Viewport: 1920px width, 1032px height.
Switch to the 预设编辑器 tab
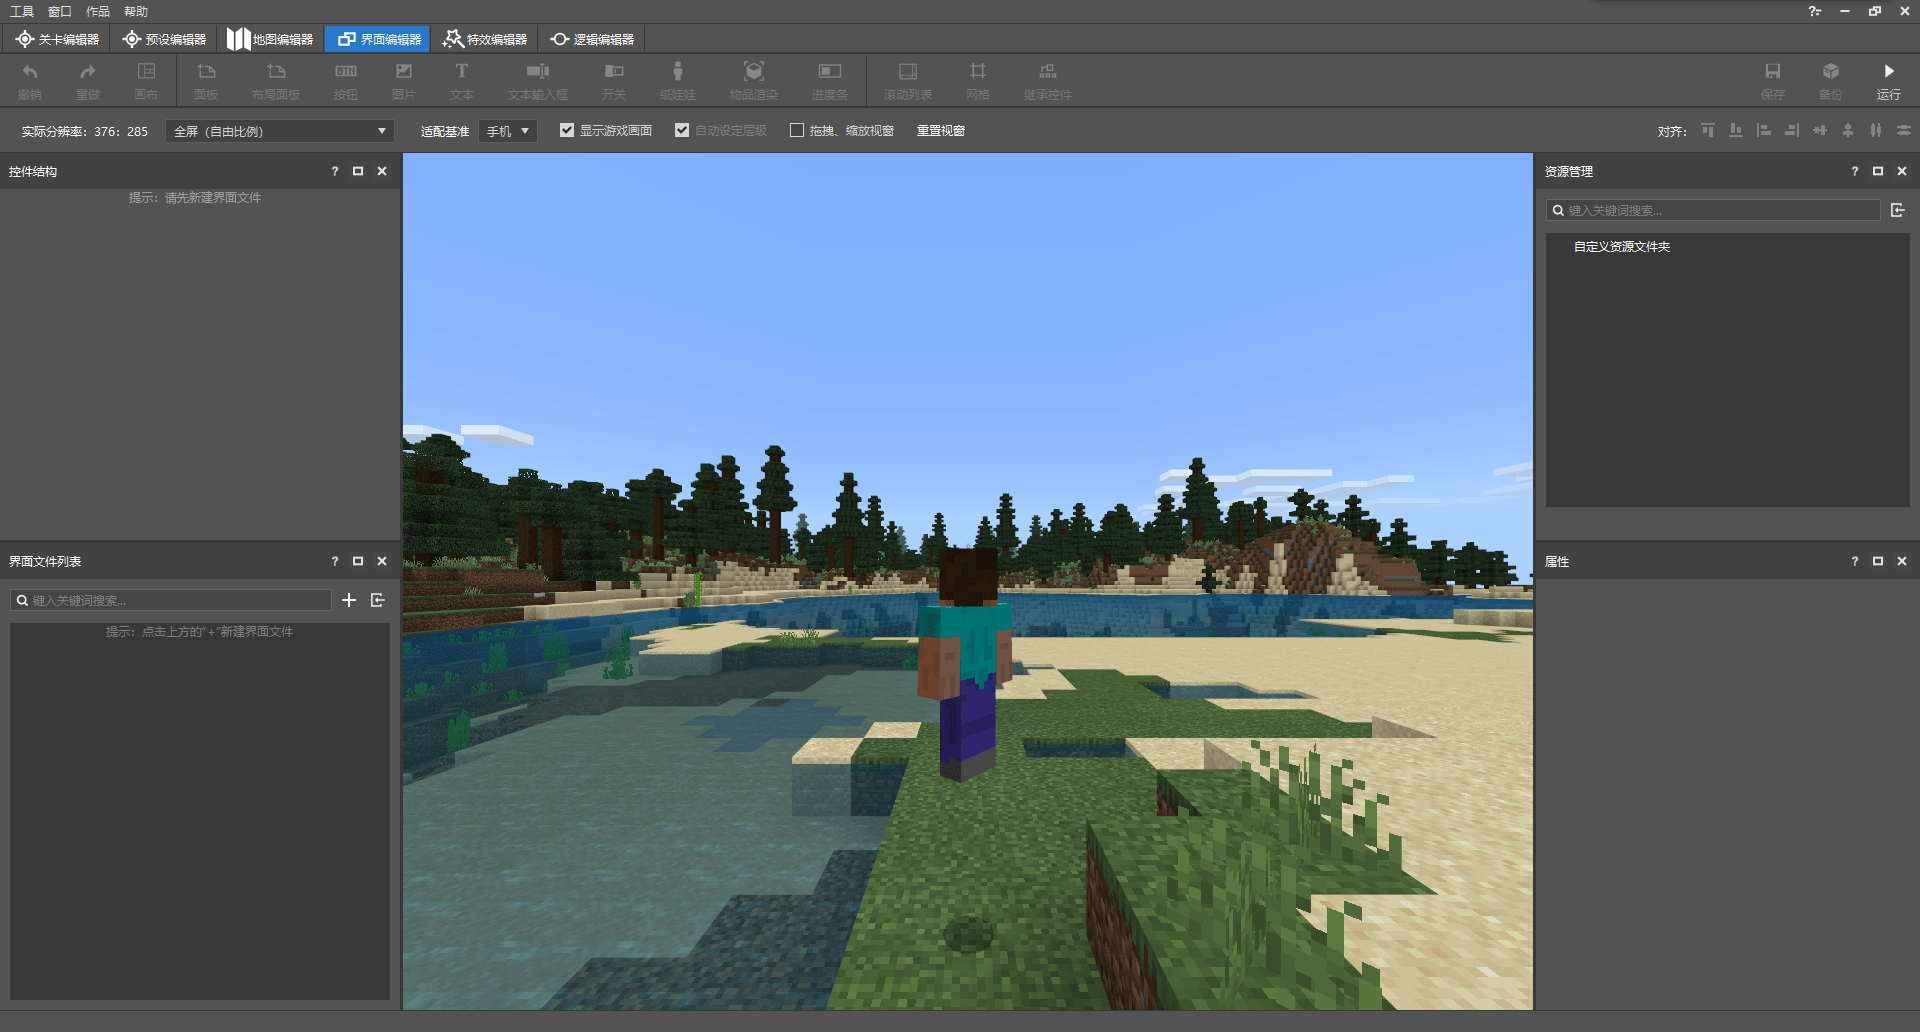tap(164, 39)
